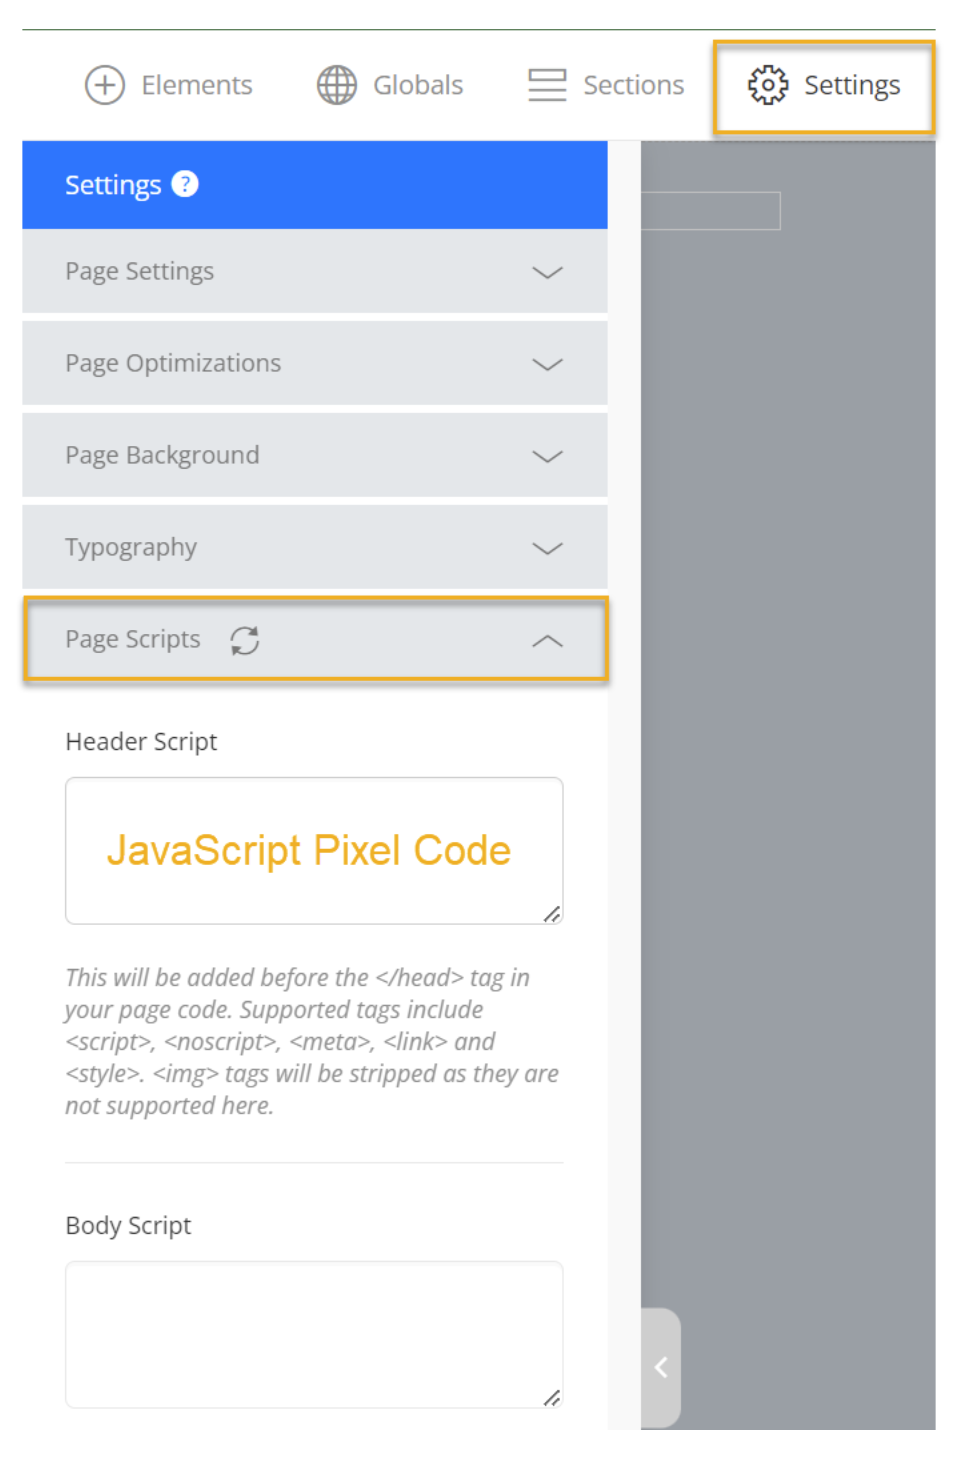Expand the Page Settings section chevron
The height and width of the screenshot is (1458, 956).
[x=547, y=272]
